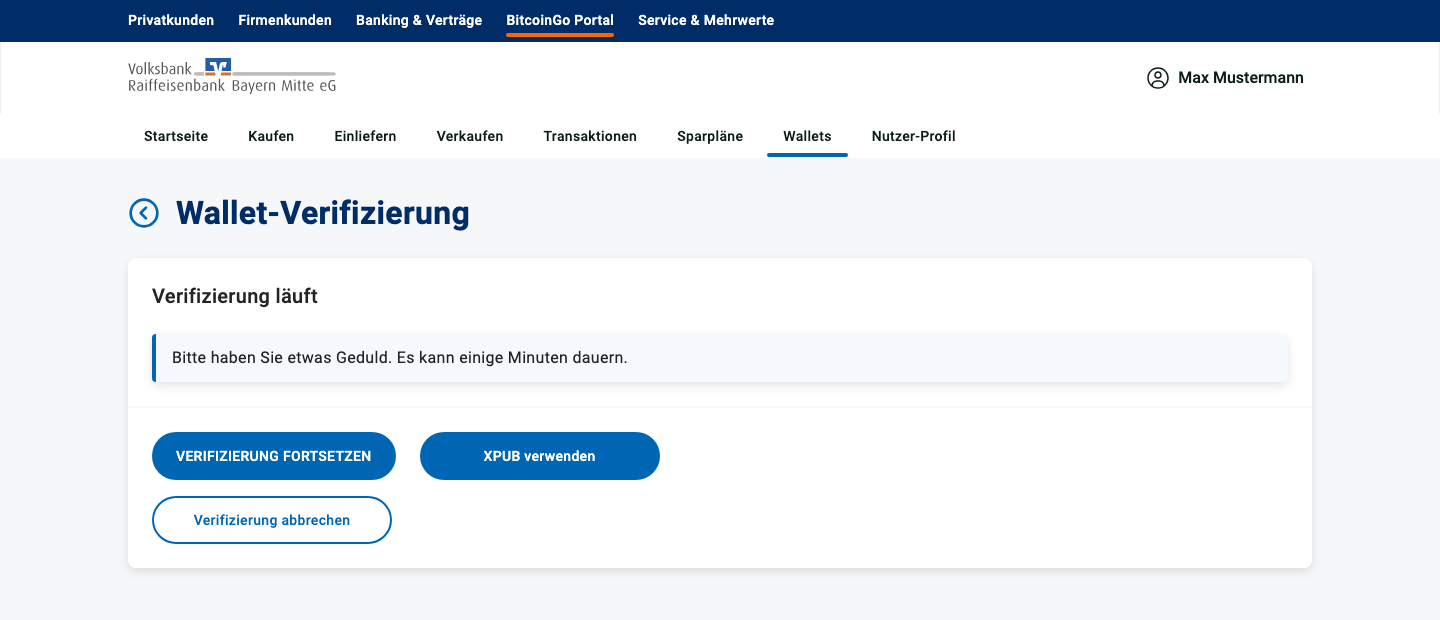Open the Einliefern tab
This screenshot has height=620, width=1440.
[x=365, y=136]
